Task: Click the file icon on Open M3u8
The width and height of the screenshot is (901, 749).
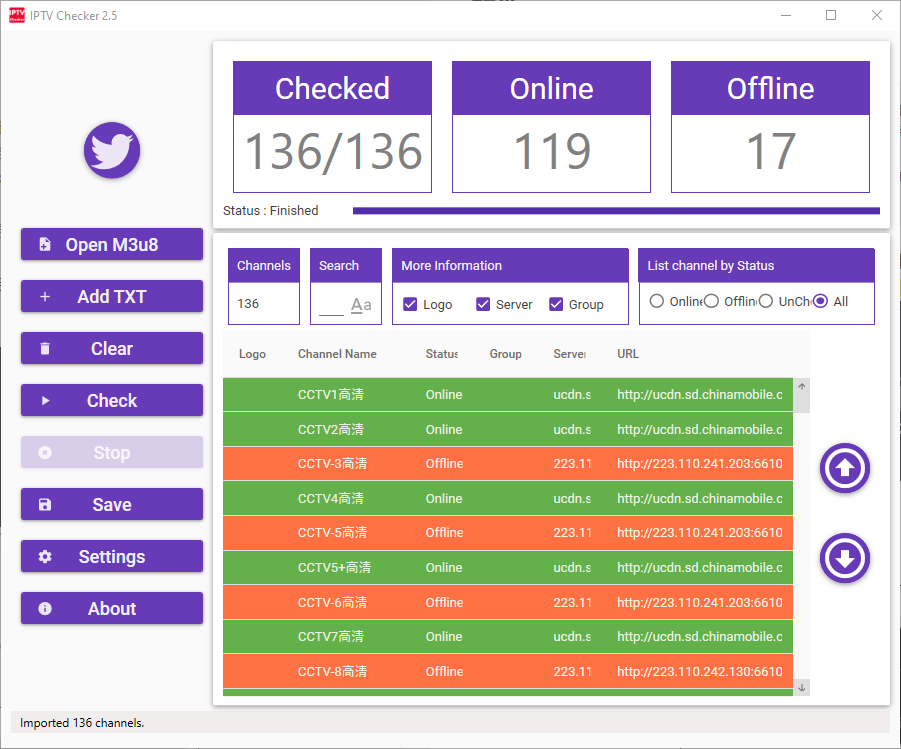Action: (x=45, y=244)
